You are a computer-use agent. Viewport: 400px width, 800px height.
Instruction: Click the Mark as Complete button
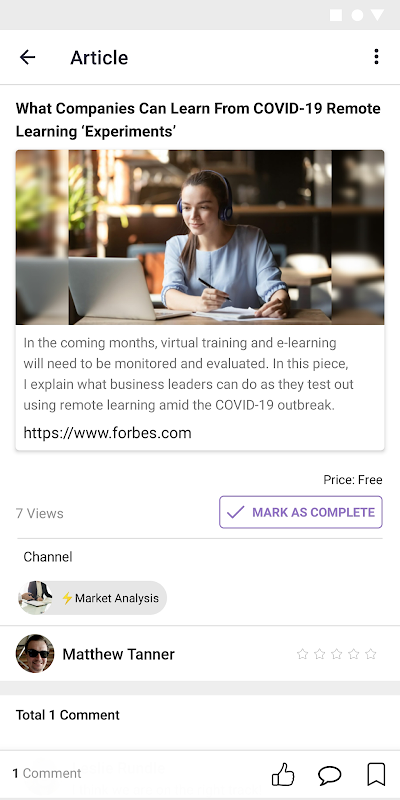pyautogui.click(x=301, y=512)
